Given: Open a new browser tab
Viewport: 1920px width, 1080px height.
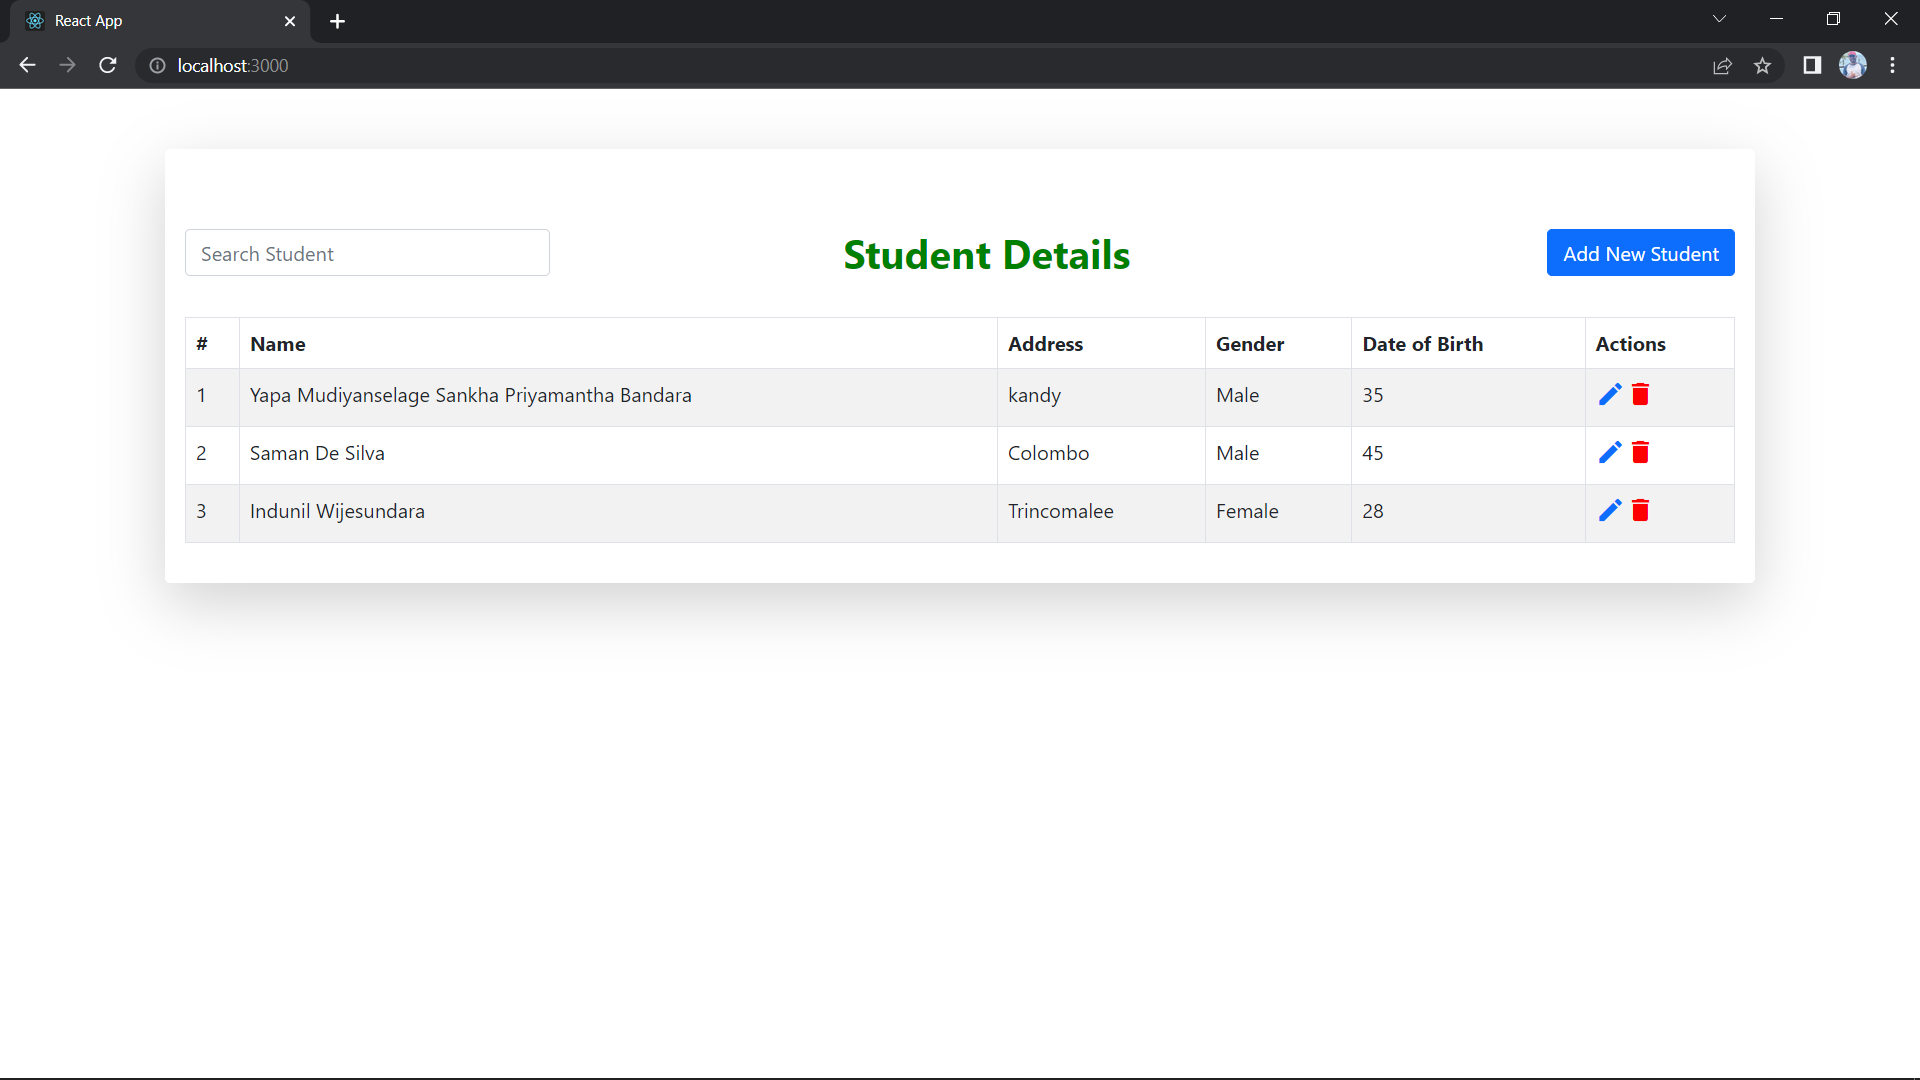Looking at the screenshot, I should [337, 21].
